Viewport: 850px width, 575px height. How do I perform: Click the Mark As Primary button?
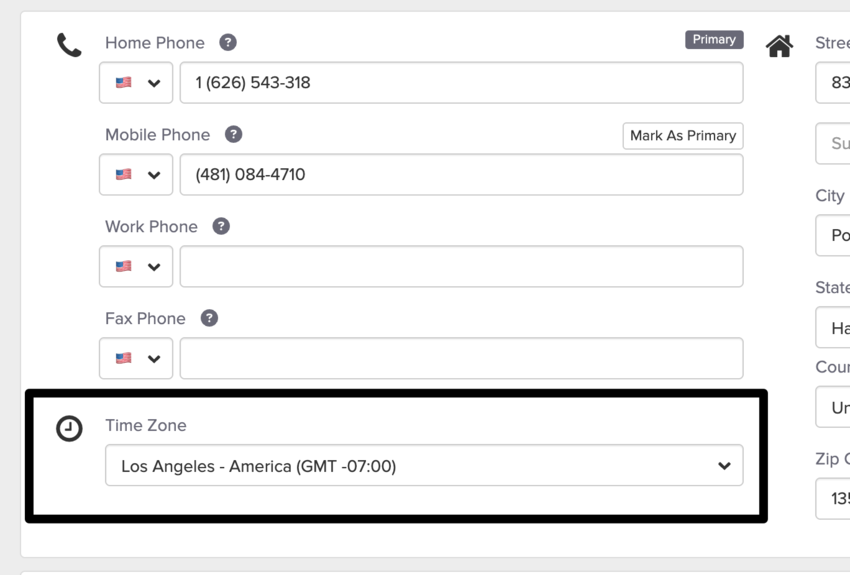pyautogui.click(x=683, y=136)
